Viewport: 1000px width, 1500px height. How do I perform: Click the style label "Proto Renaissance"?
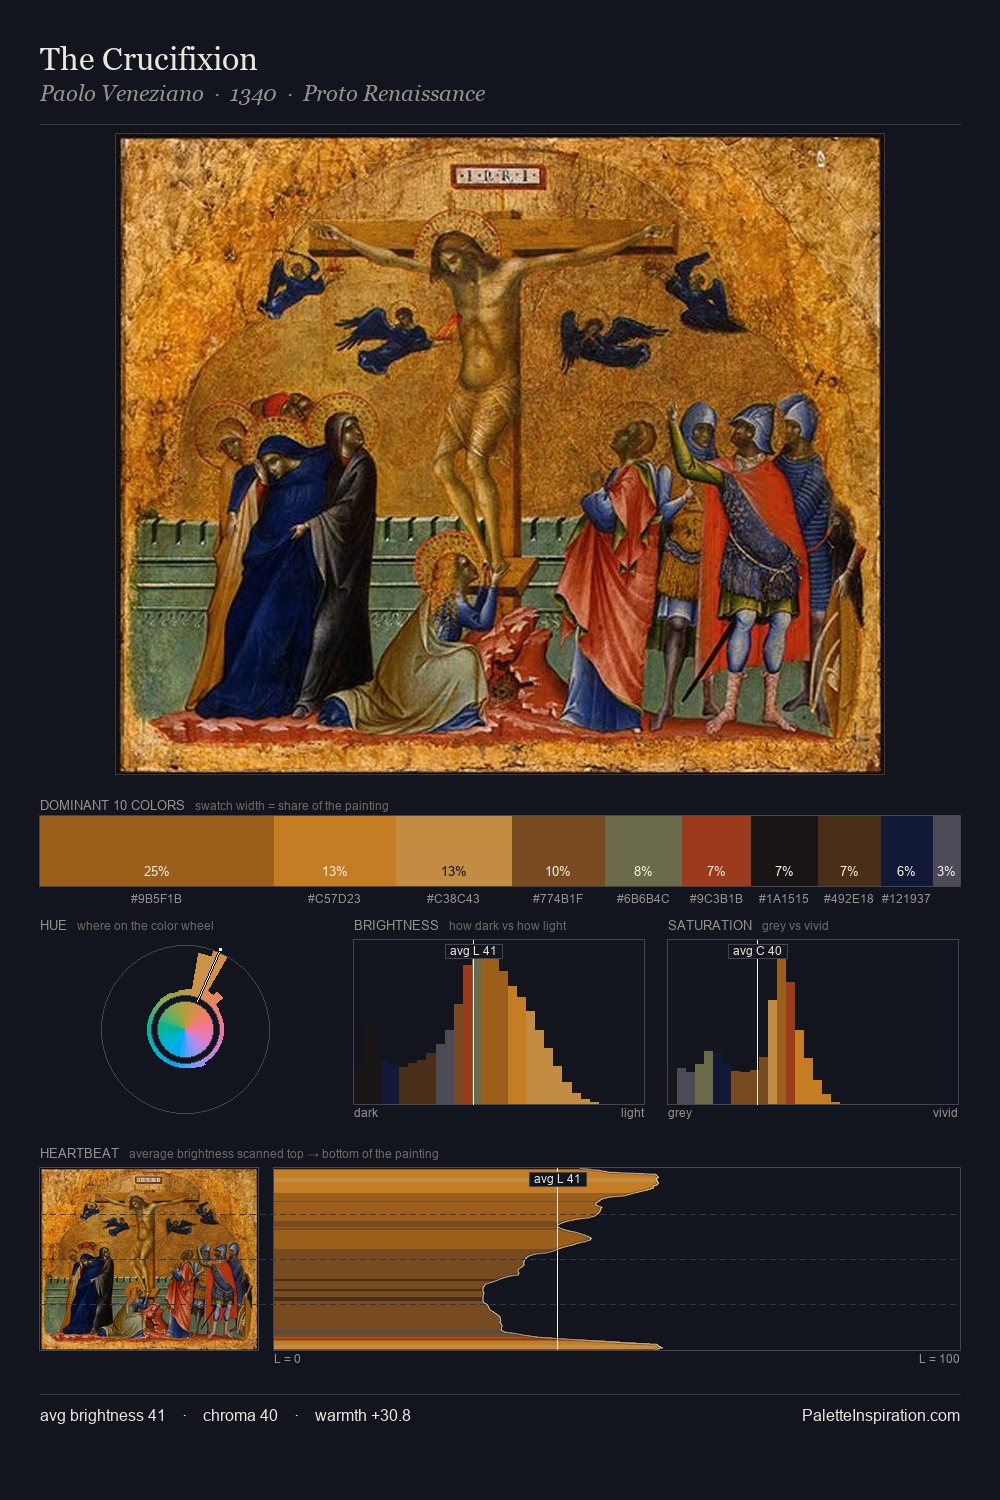(x=394, y=94)
